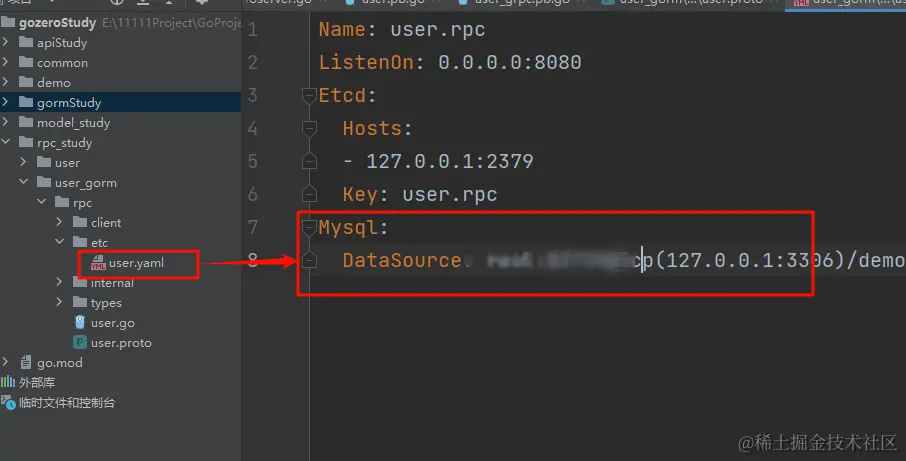Click the 外部库 library bars icon
906x461 pixels.
(8, 382)
